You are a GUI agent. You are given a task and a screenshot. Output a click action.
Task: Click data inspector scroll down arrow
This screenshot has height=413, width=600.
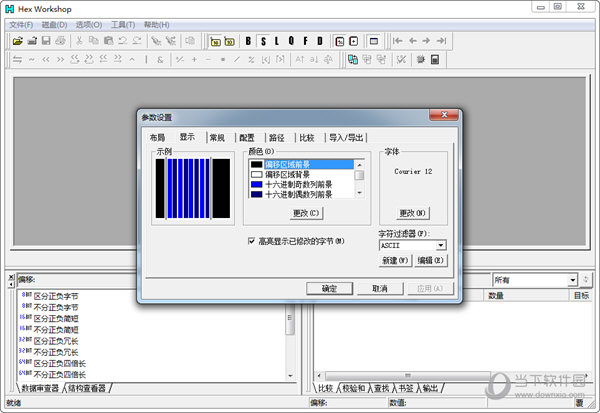pyautogui.click(x=290, y=376)
